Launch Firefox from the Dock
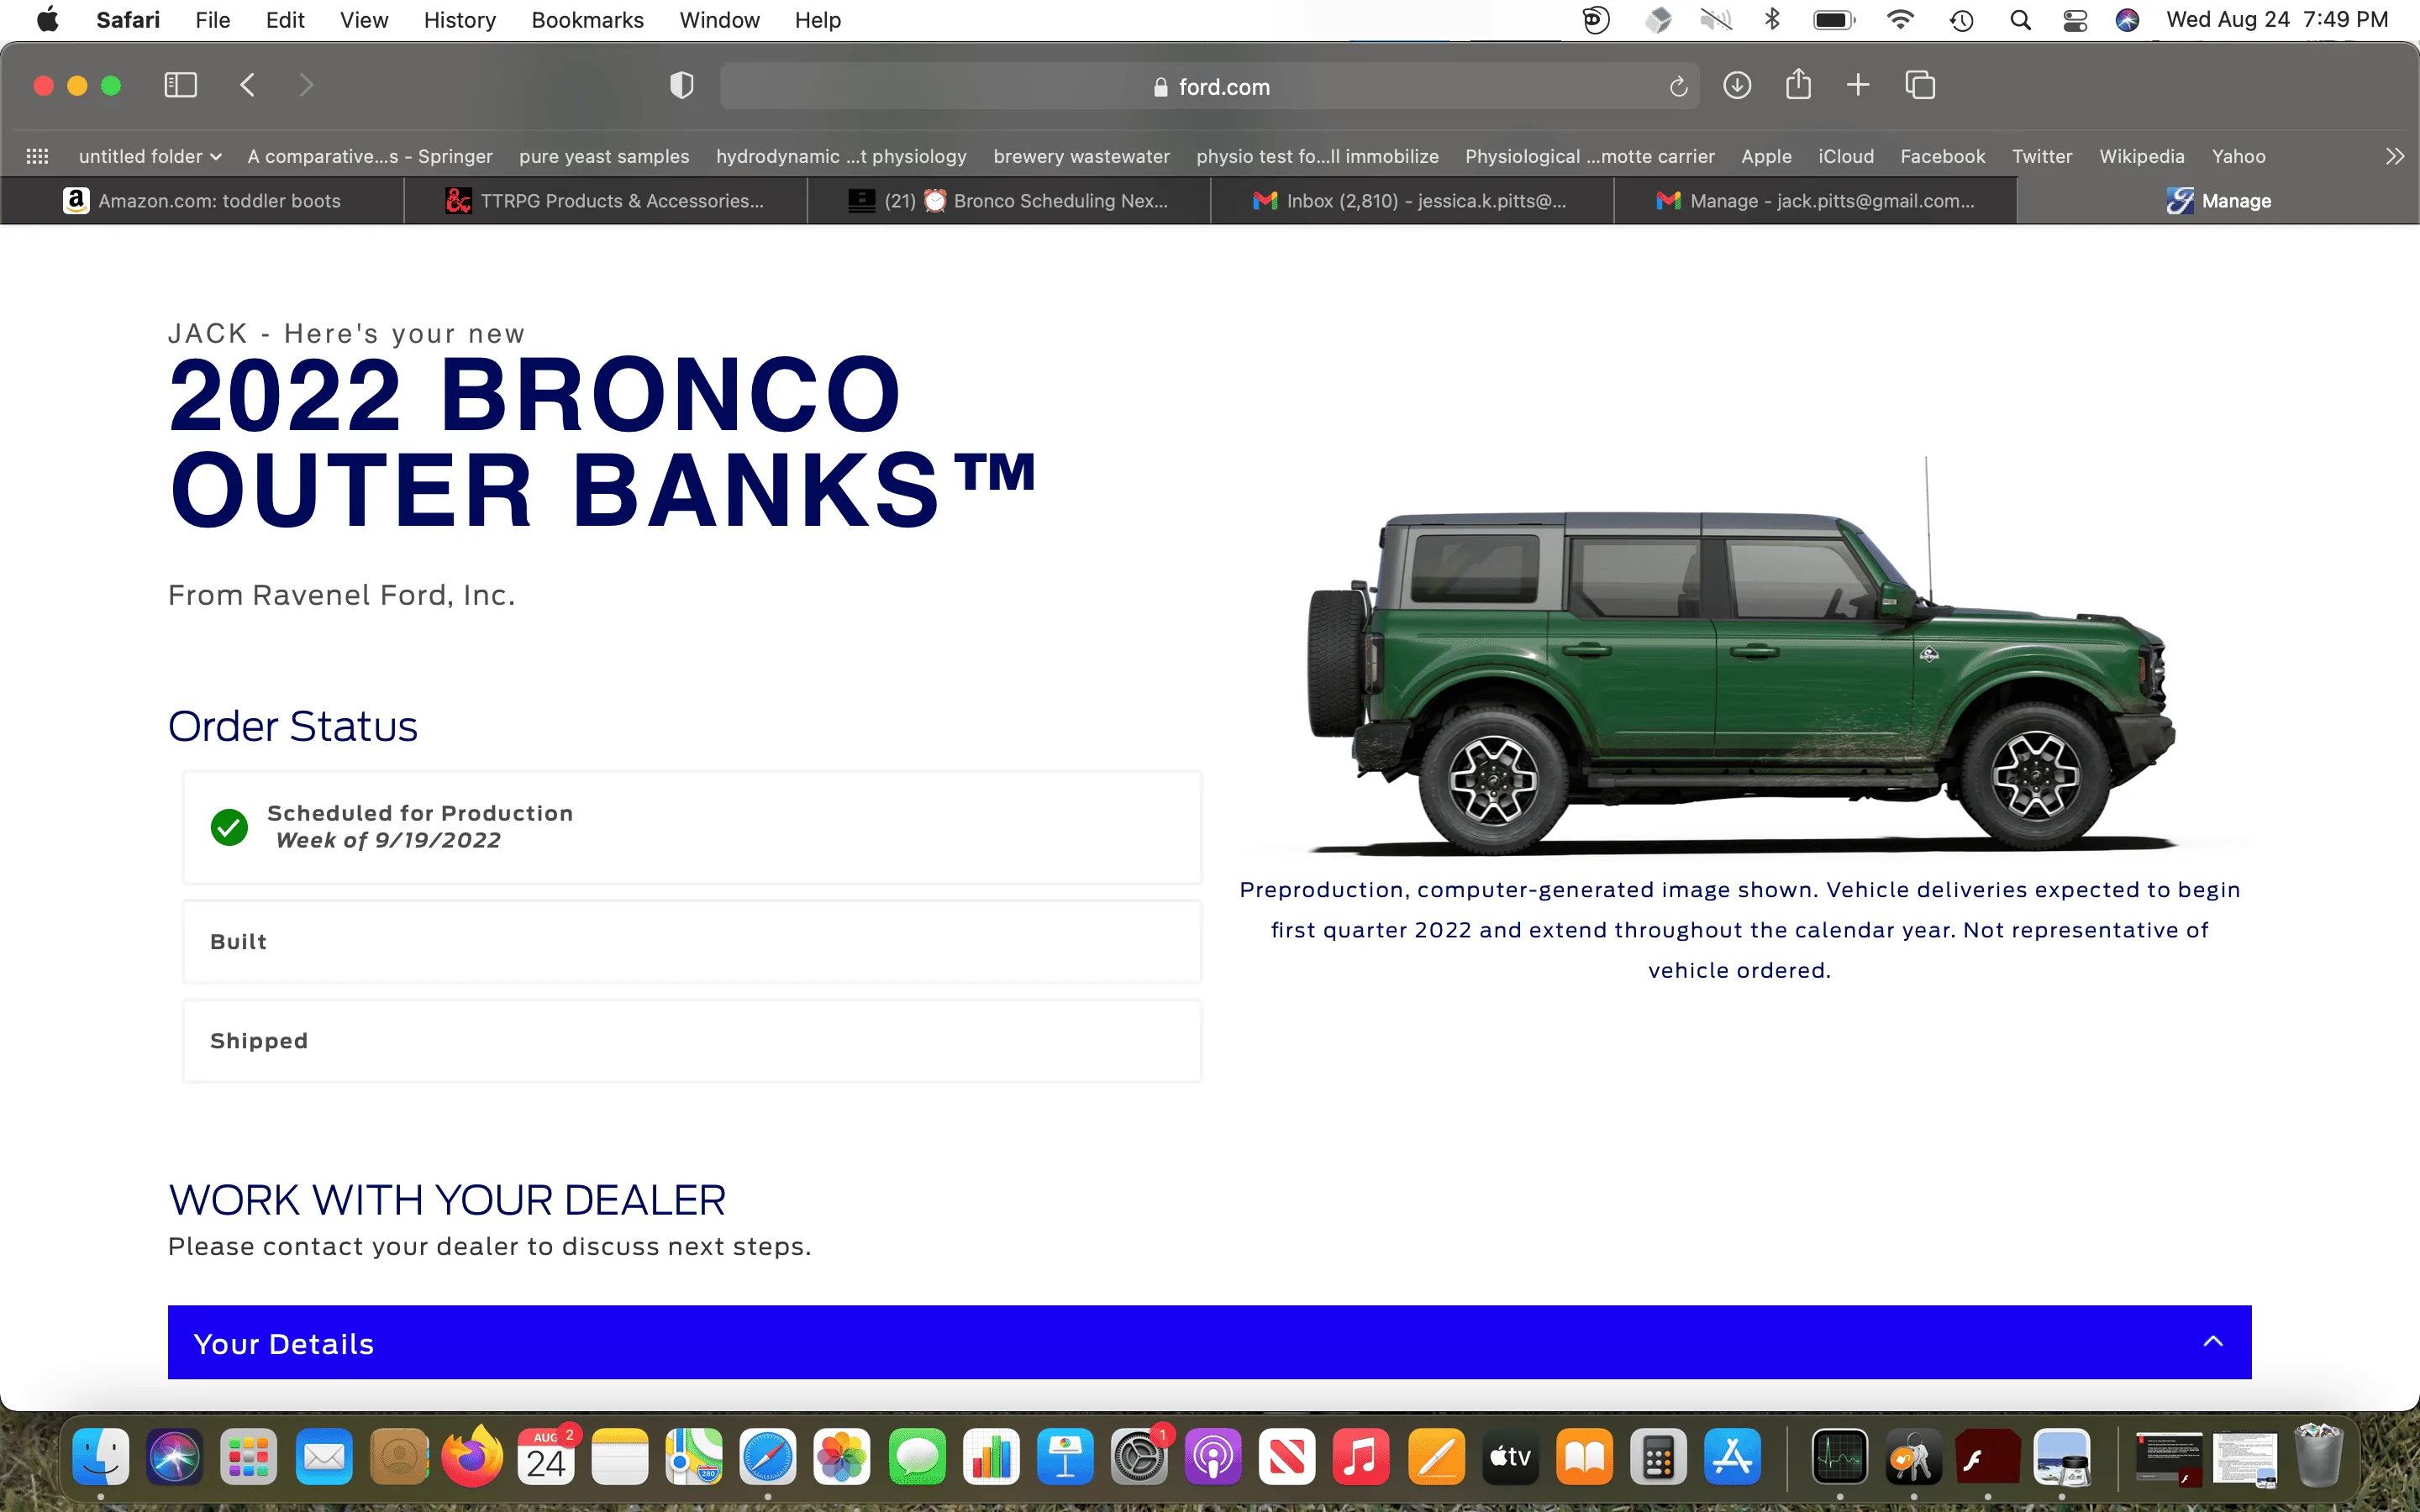The image size is (2420, 1512). click(472, 1456)
